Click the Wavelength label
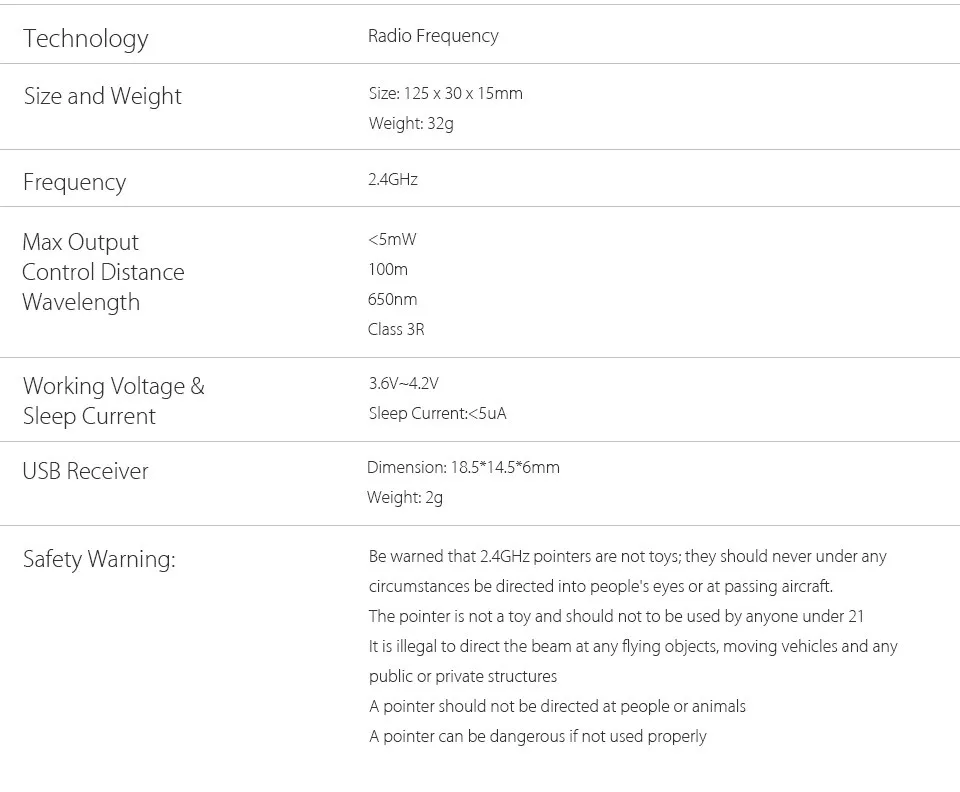This screenshot has height=792, width=960. point(81,302)
